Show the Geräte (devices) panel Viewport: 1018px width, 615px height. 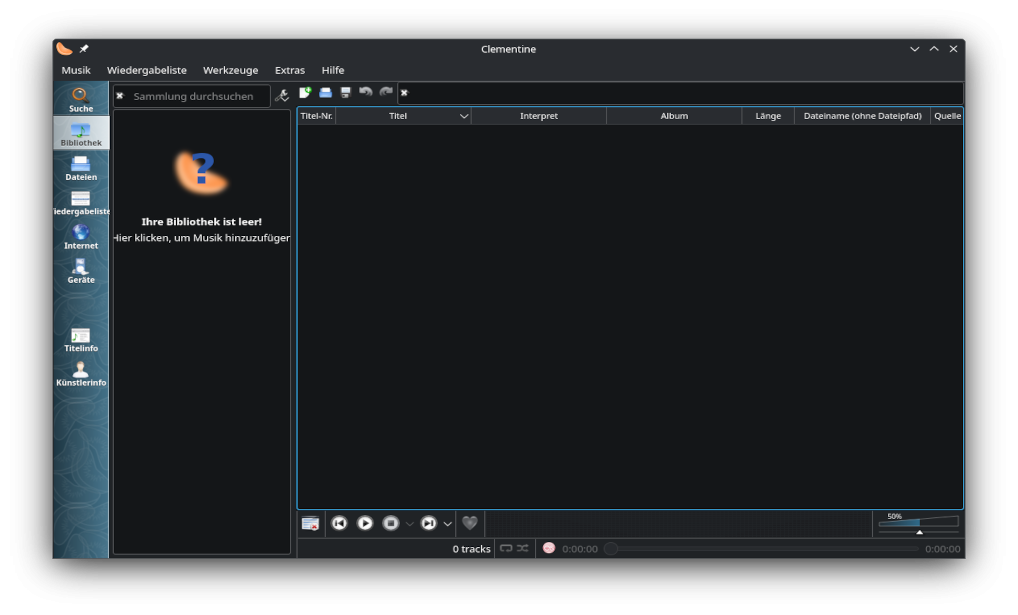pos(81,271)
